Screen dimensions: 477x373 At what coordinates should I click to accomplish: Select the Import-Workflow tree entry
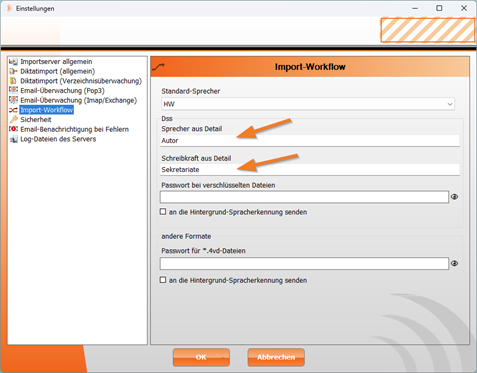[x=46, y=110]
